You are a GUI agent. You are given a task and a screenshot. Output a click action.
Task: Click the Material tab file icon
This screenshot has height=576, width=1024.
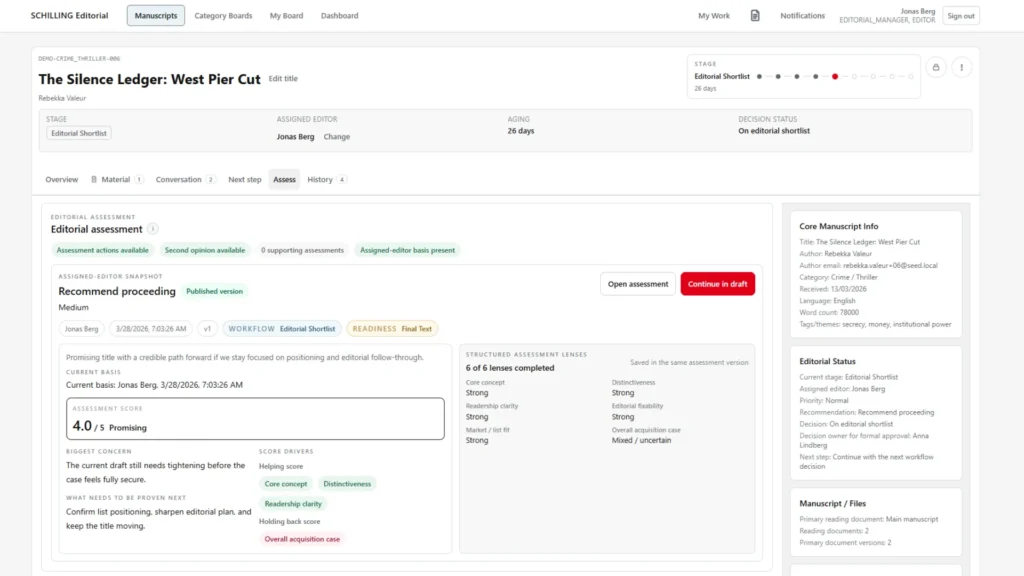(x=94, y=180)
